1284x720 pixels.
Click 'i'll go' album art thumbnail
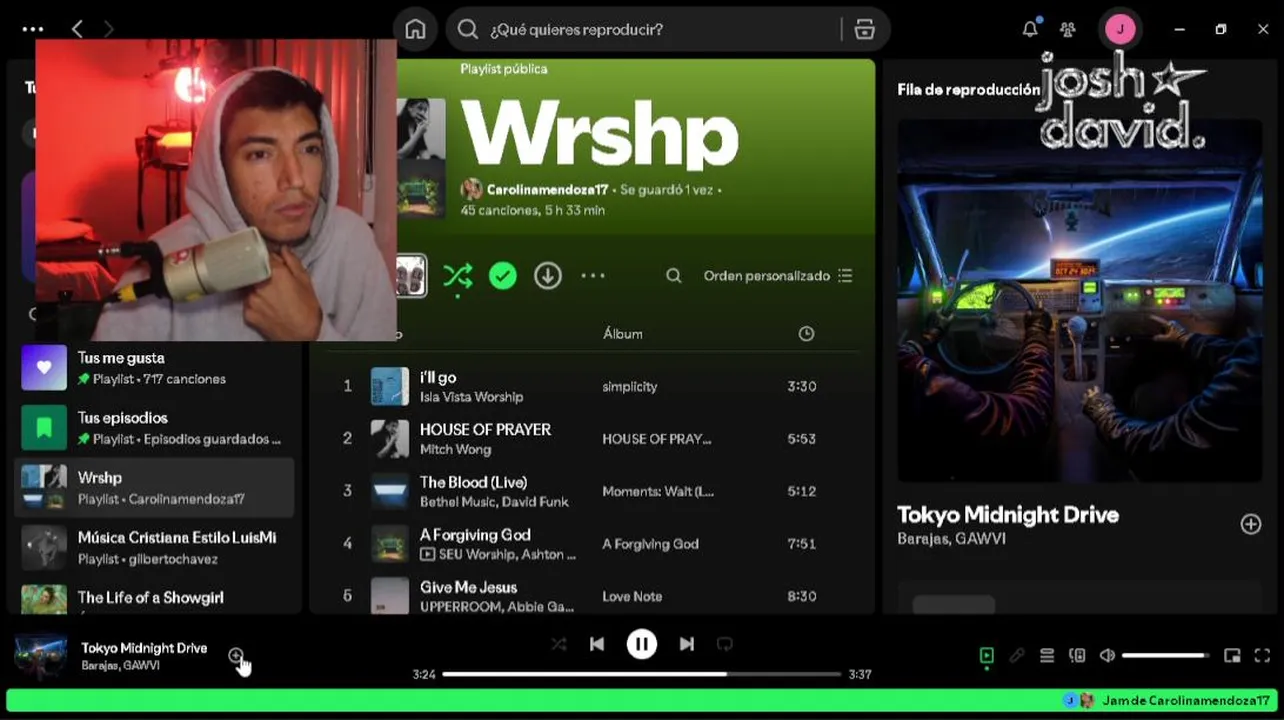[390, 387]
